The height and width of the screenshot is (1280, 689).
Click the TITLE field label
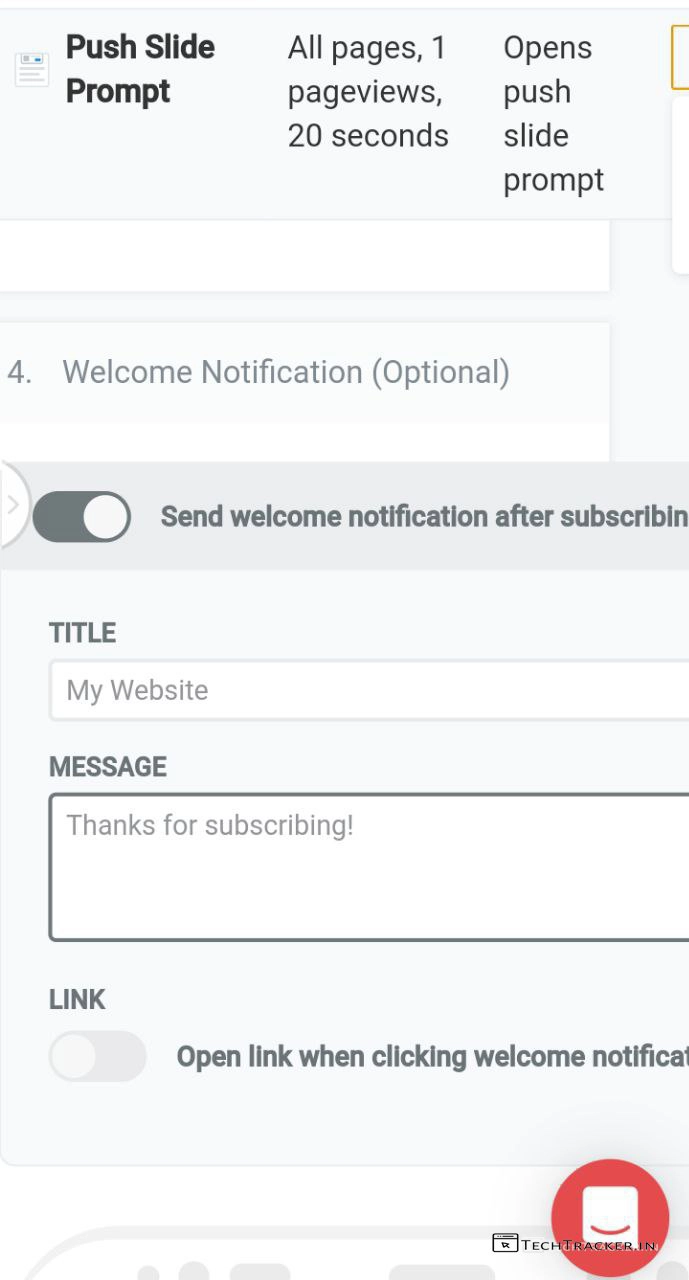point(82,633)
